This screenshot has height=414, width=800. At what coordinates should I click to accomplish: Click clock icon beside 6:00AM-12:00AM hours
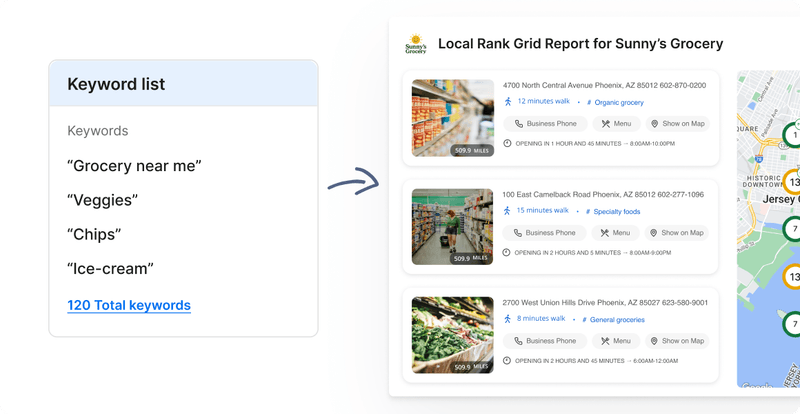[507, 360]
